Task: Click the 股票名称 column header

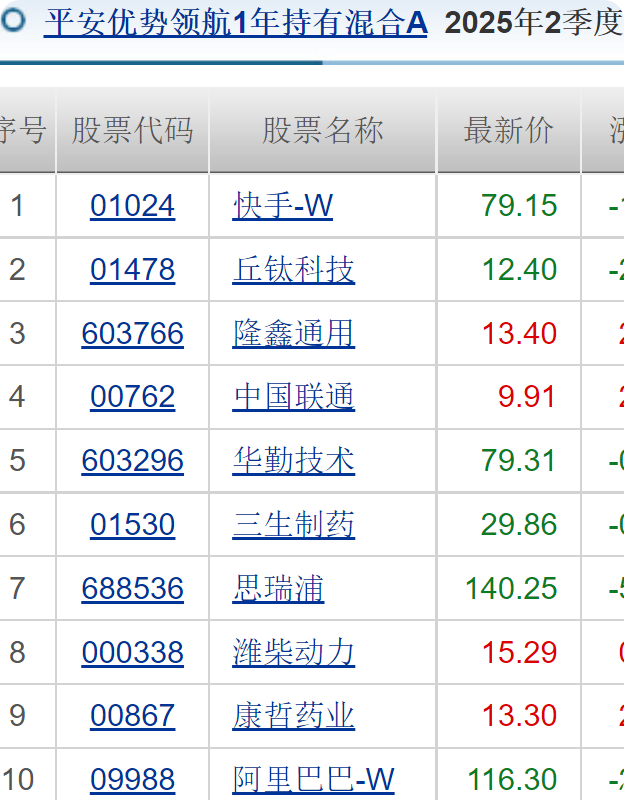Action: pyautogui.click(x=322, y=130)
